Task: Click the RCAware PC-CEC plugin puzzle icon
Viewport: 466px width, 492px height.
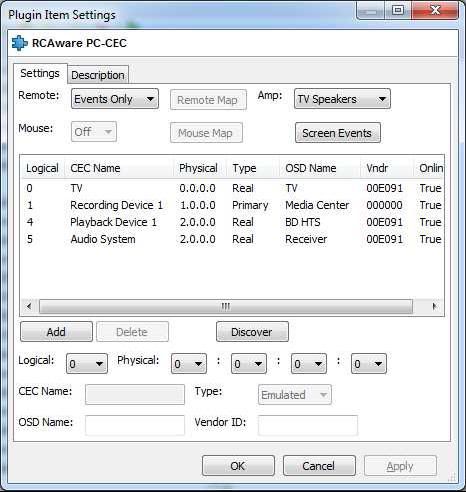Action: pos(19,43)
